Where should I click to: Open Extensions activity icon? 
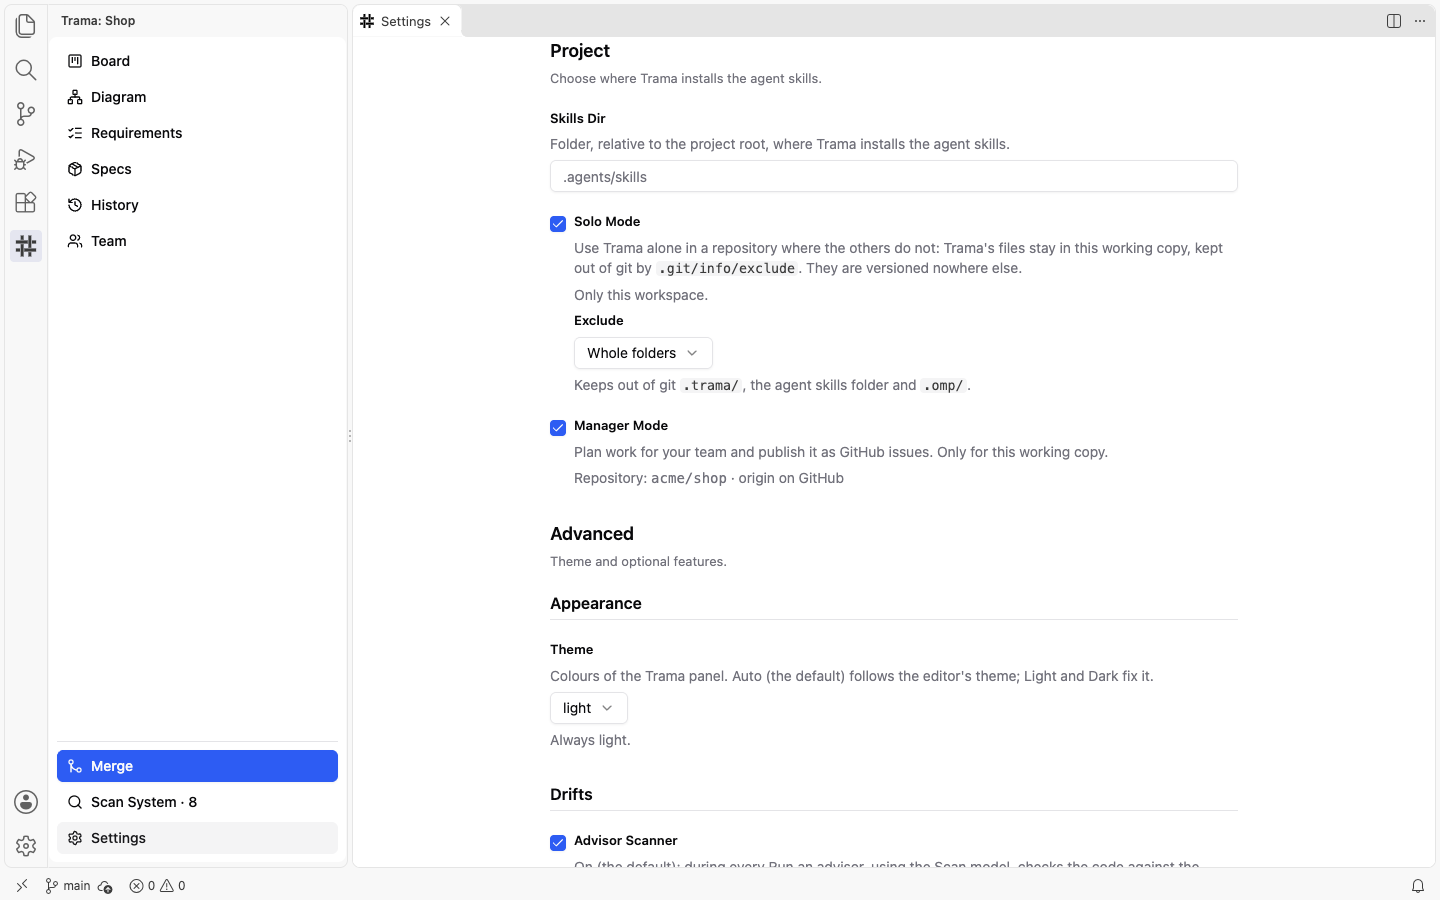[26, 202]
